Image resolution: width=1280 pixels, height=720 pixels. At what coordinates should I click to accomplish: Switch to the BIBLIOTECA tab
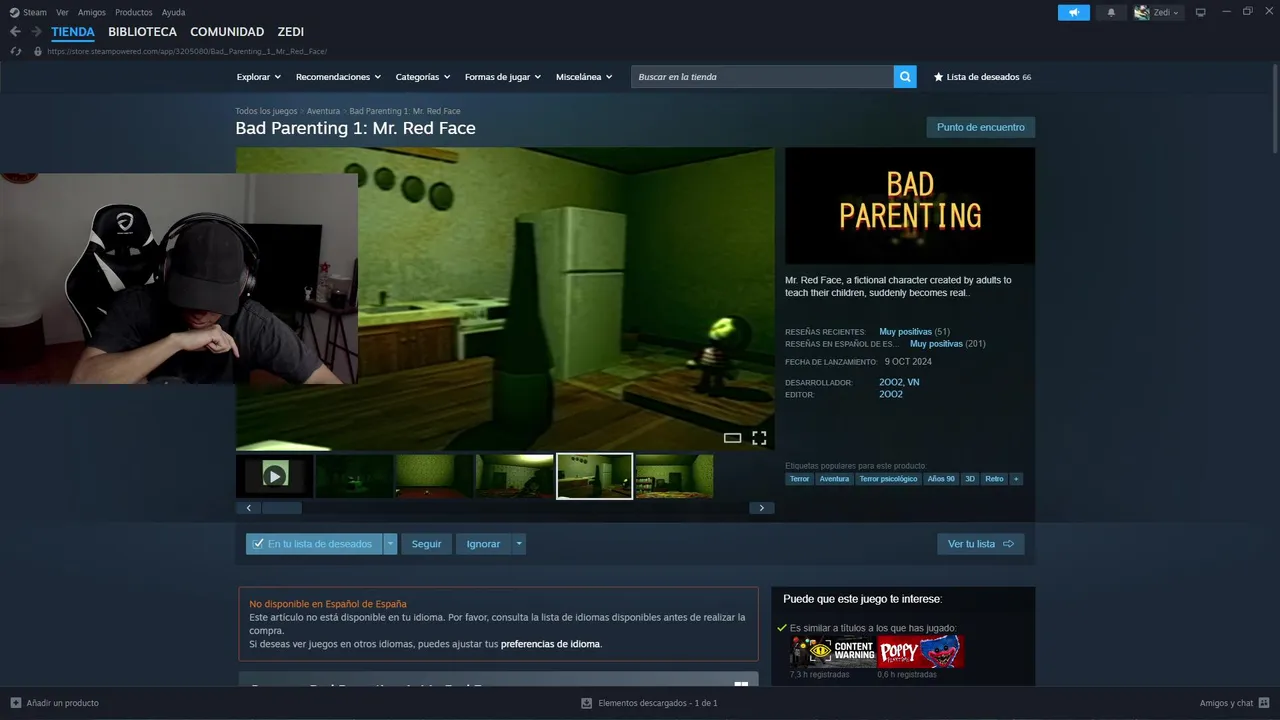pyautogui.click(x=142, y=32)
